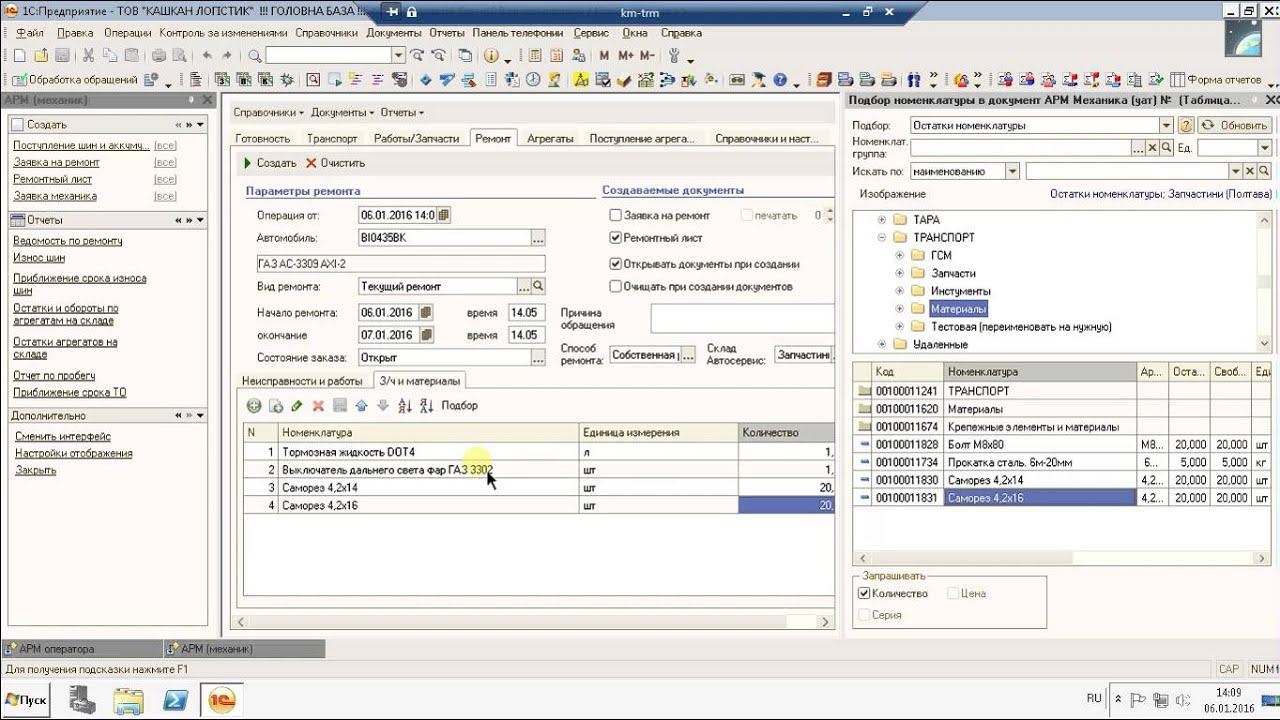Click the Обработка обращений toolbar button

pos(76,80)
